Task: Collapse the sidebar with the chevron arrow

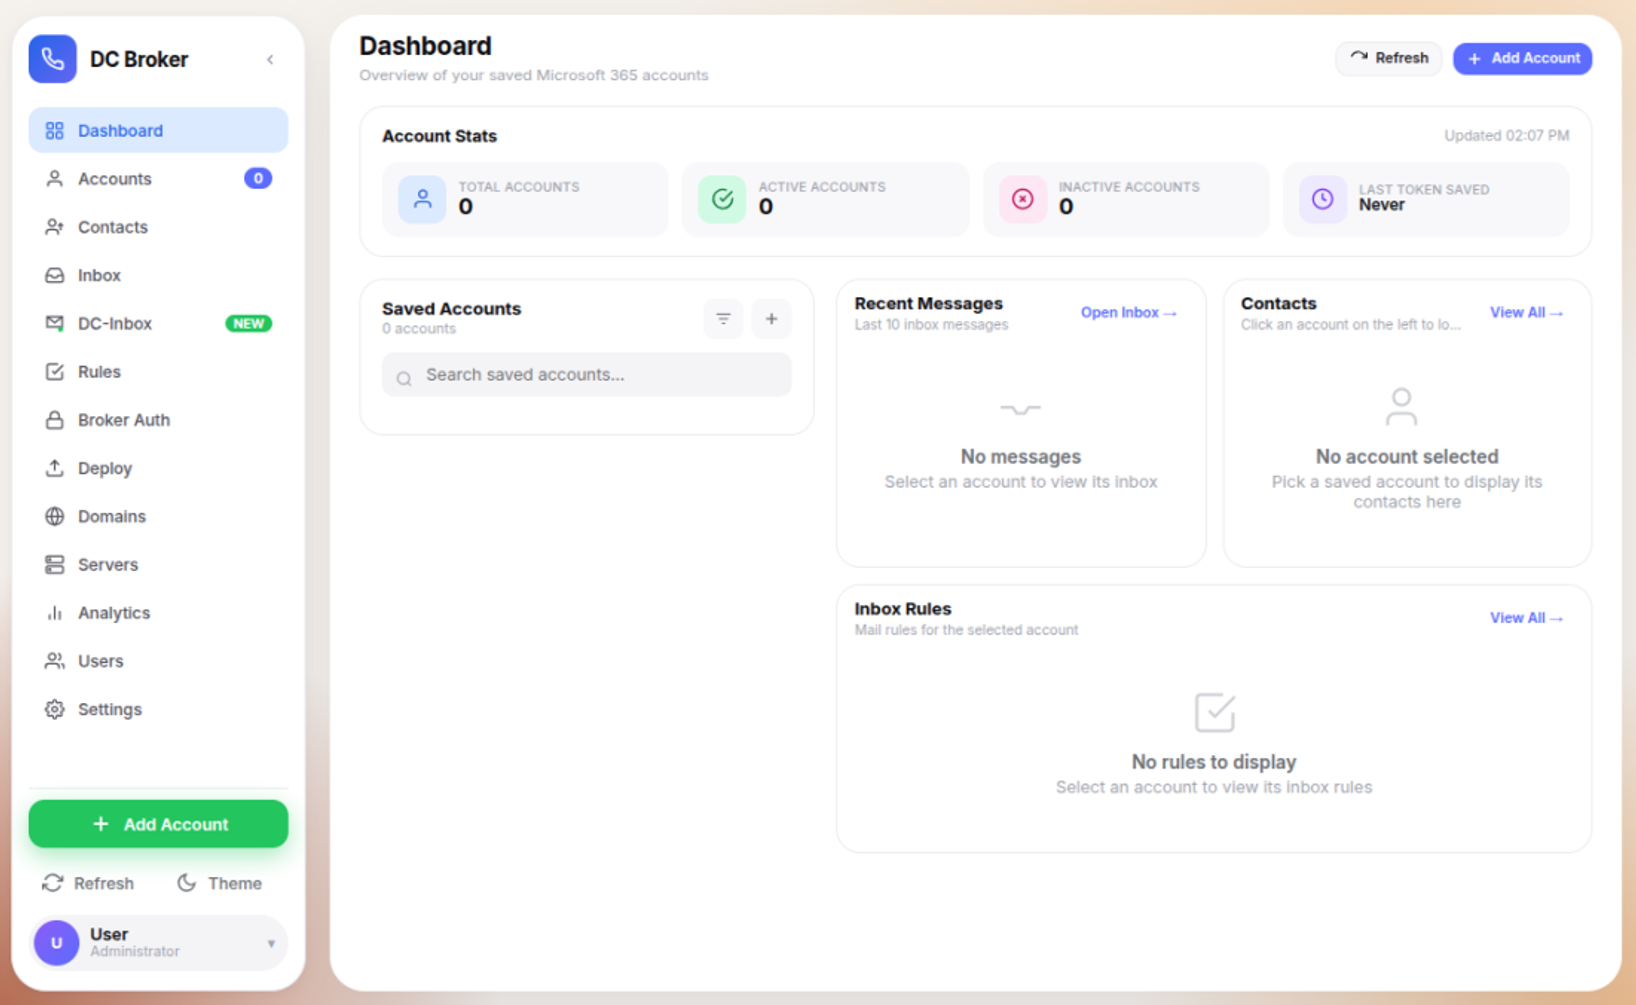Action: pyautogui.click(x=270, y=60)
